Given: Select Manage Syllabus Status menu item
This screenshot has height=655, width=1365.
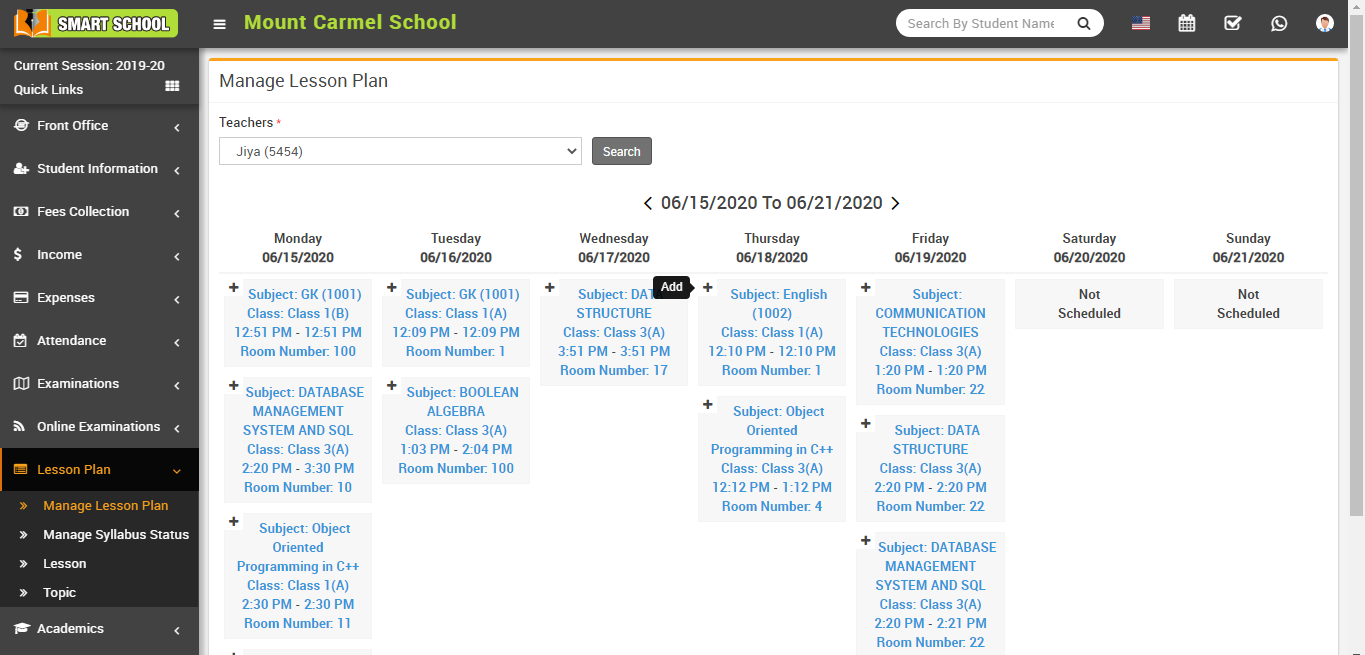Looking at the screenshot, I should [114, 534].
